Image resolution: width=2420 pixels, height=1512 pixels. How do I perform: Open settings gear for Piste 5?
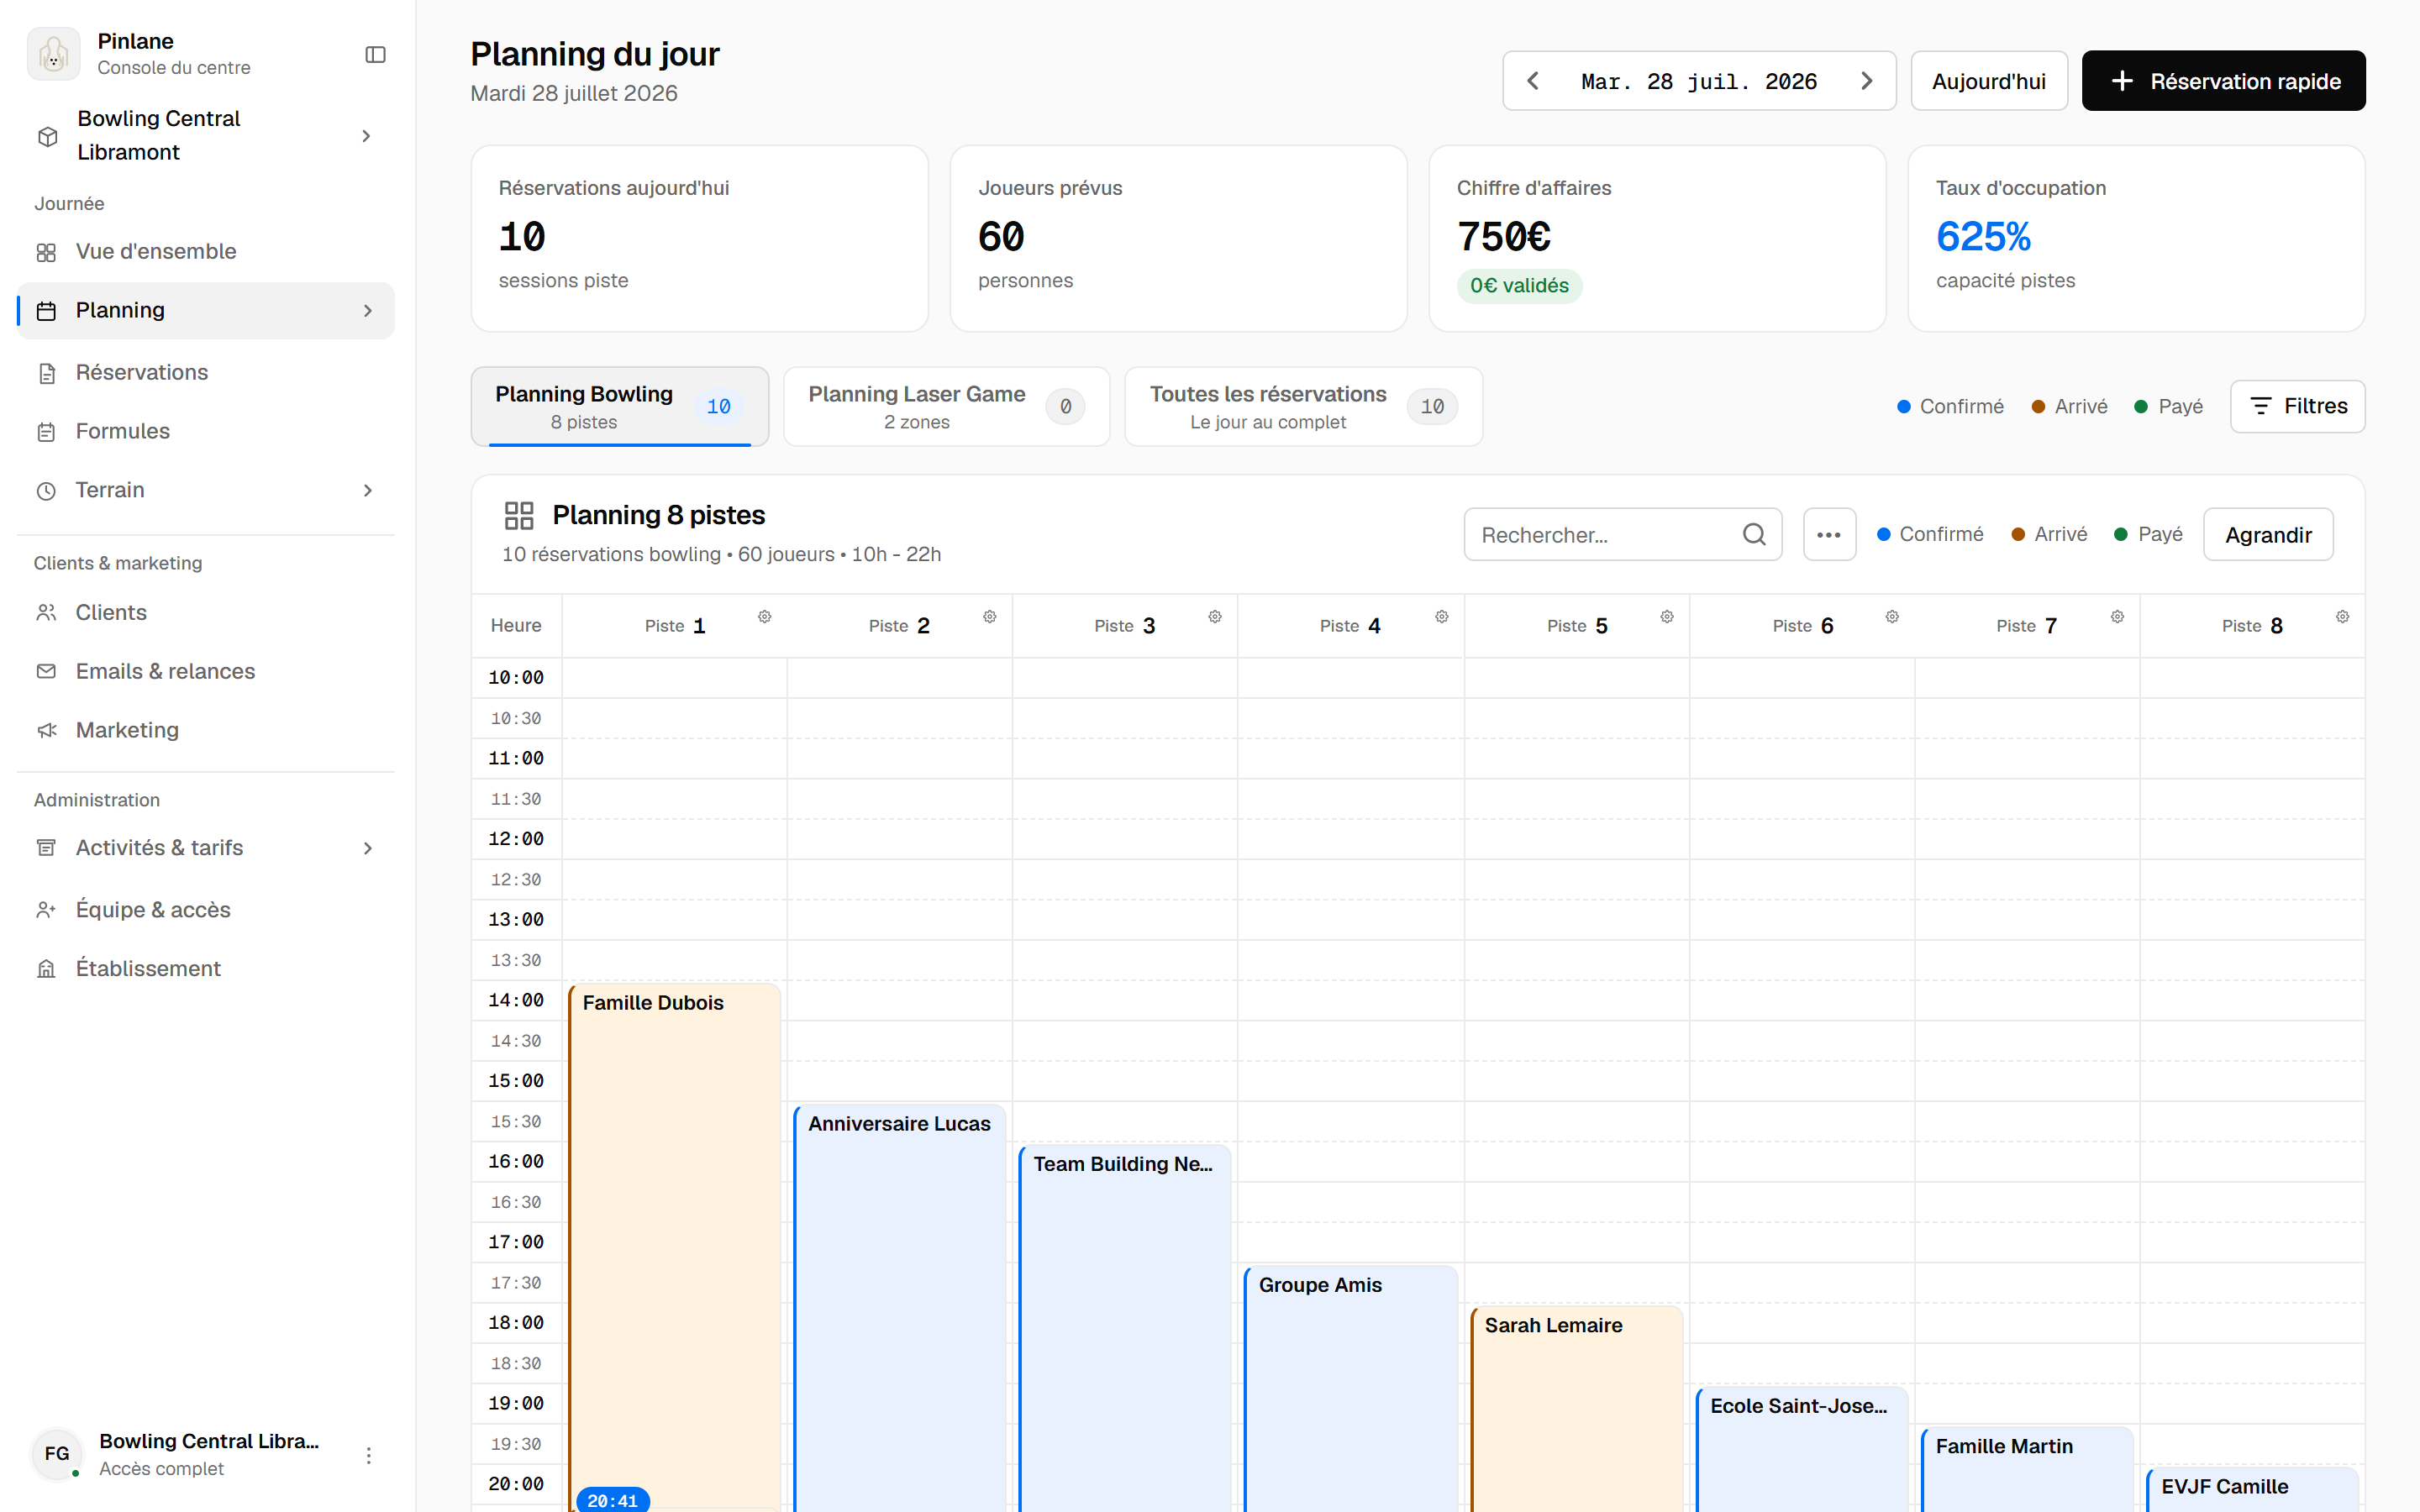coord(1667,617)
